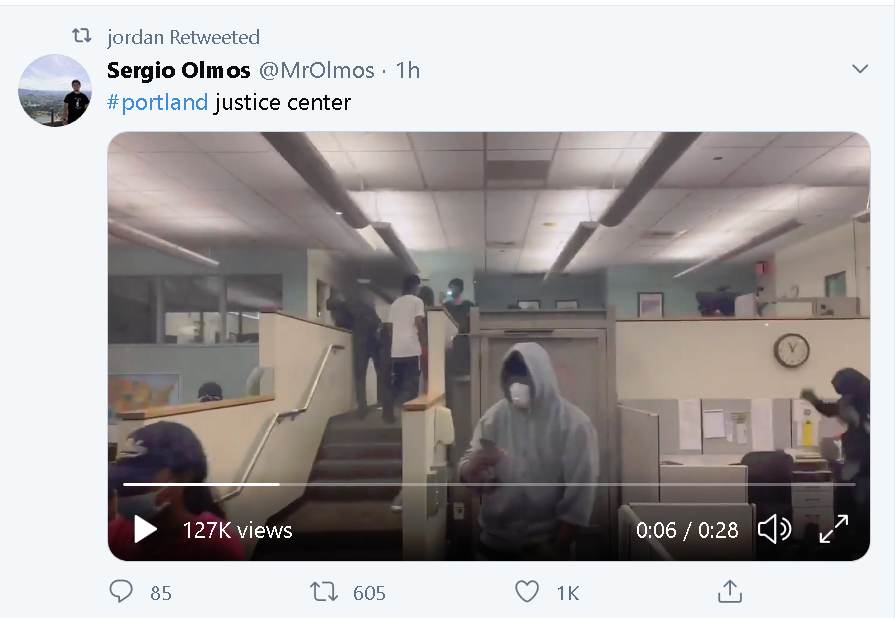
Task: Play the Portland justice center video
Action: 145,530
